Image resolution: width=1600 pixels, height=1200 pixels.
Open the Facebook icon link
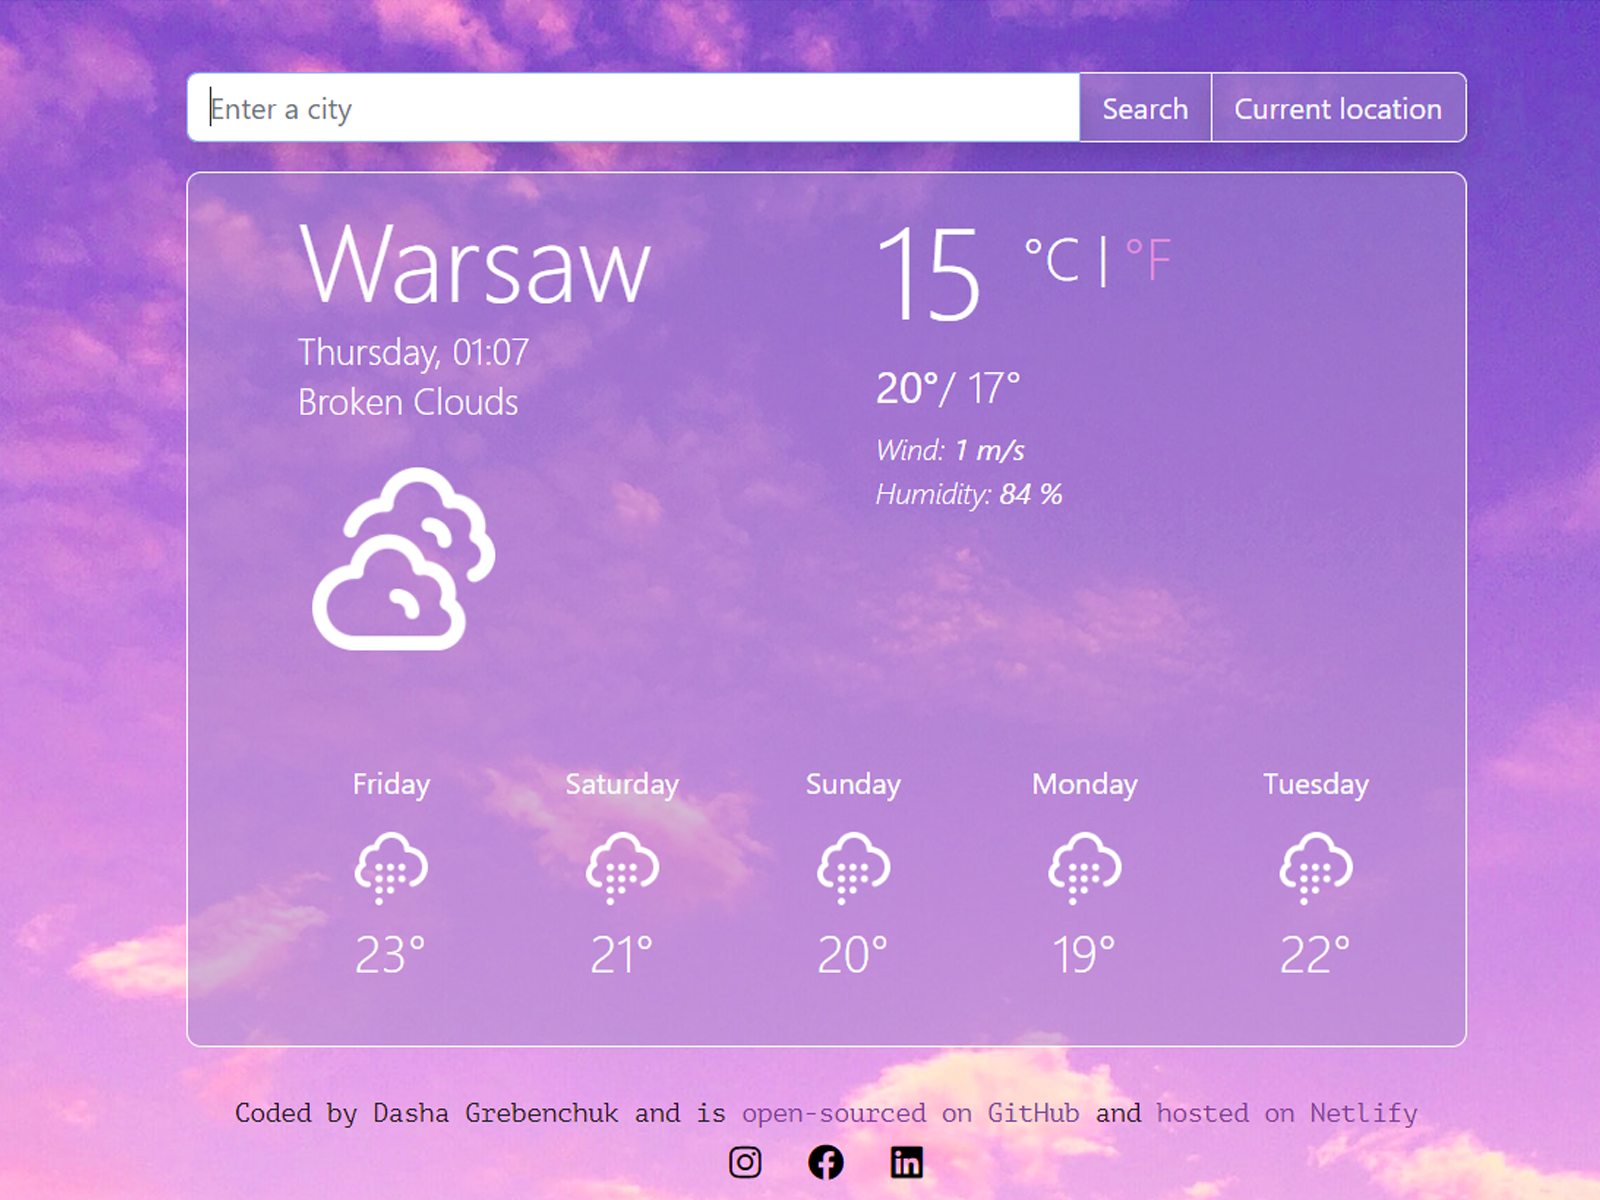click(x=826, y=1162)
